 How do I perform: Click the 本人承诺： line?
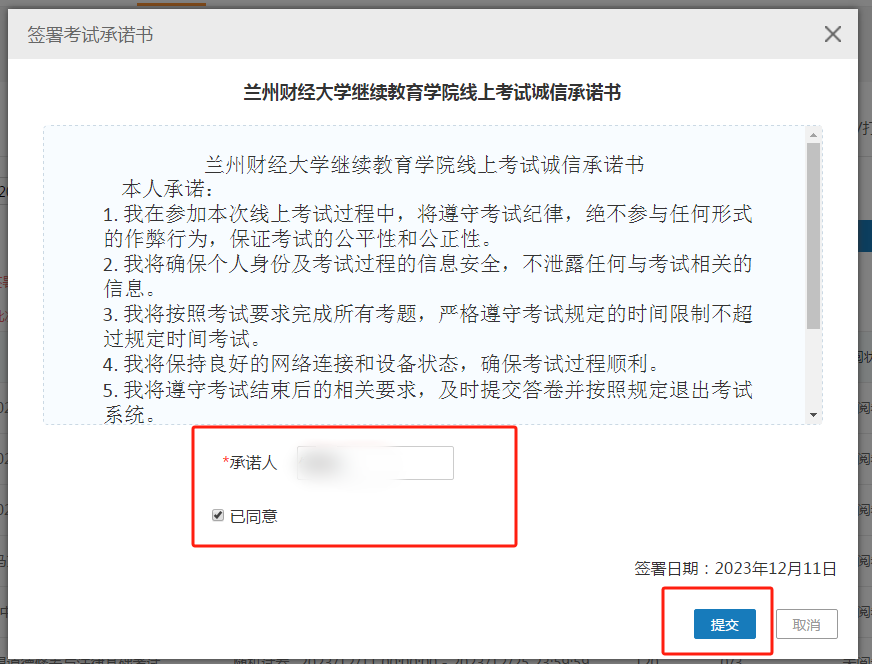(x=168, y=189)
